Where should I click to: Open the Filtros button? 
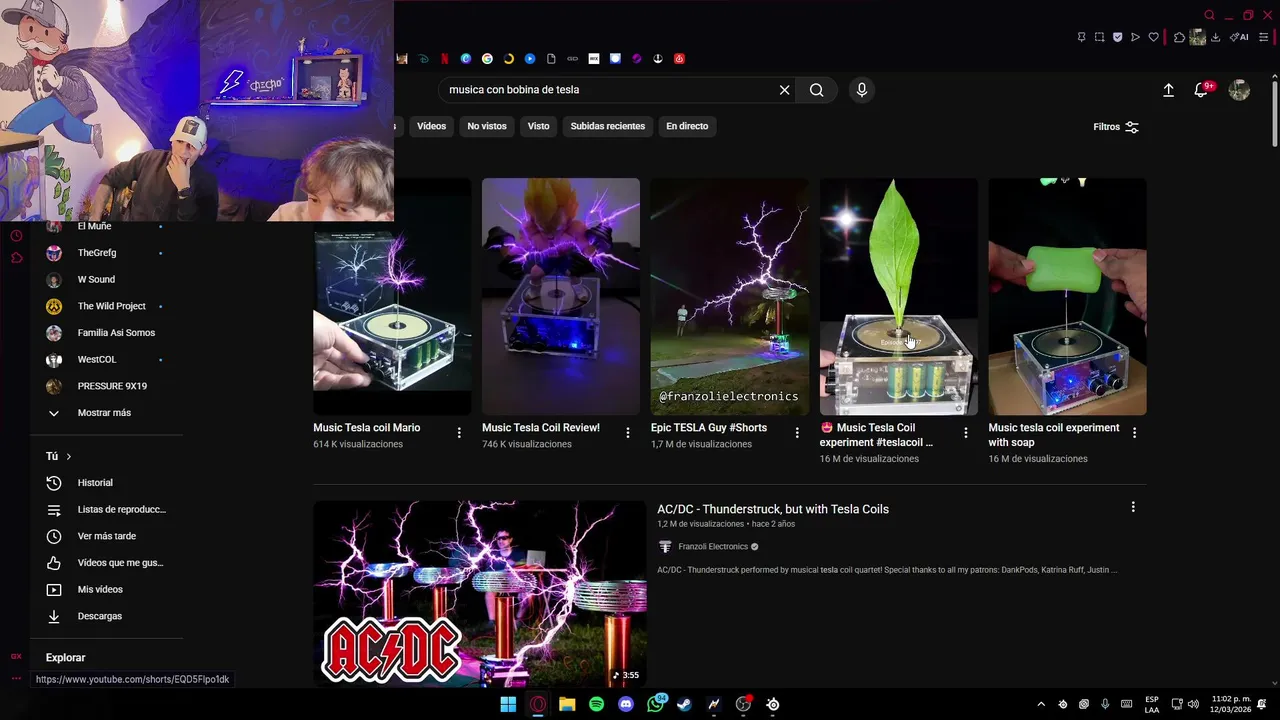tap(1116, 127)
